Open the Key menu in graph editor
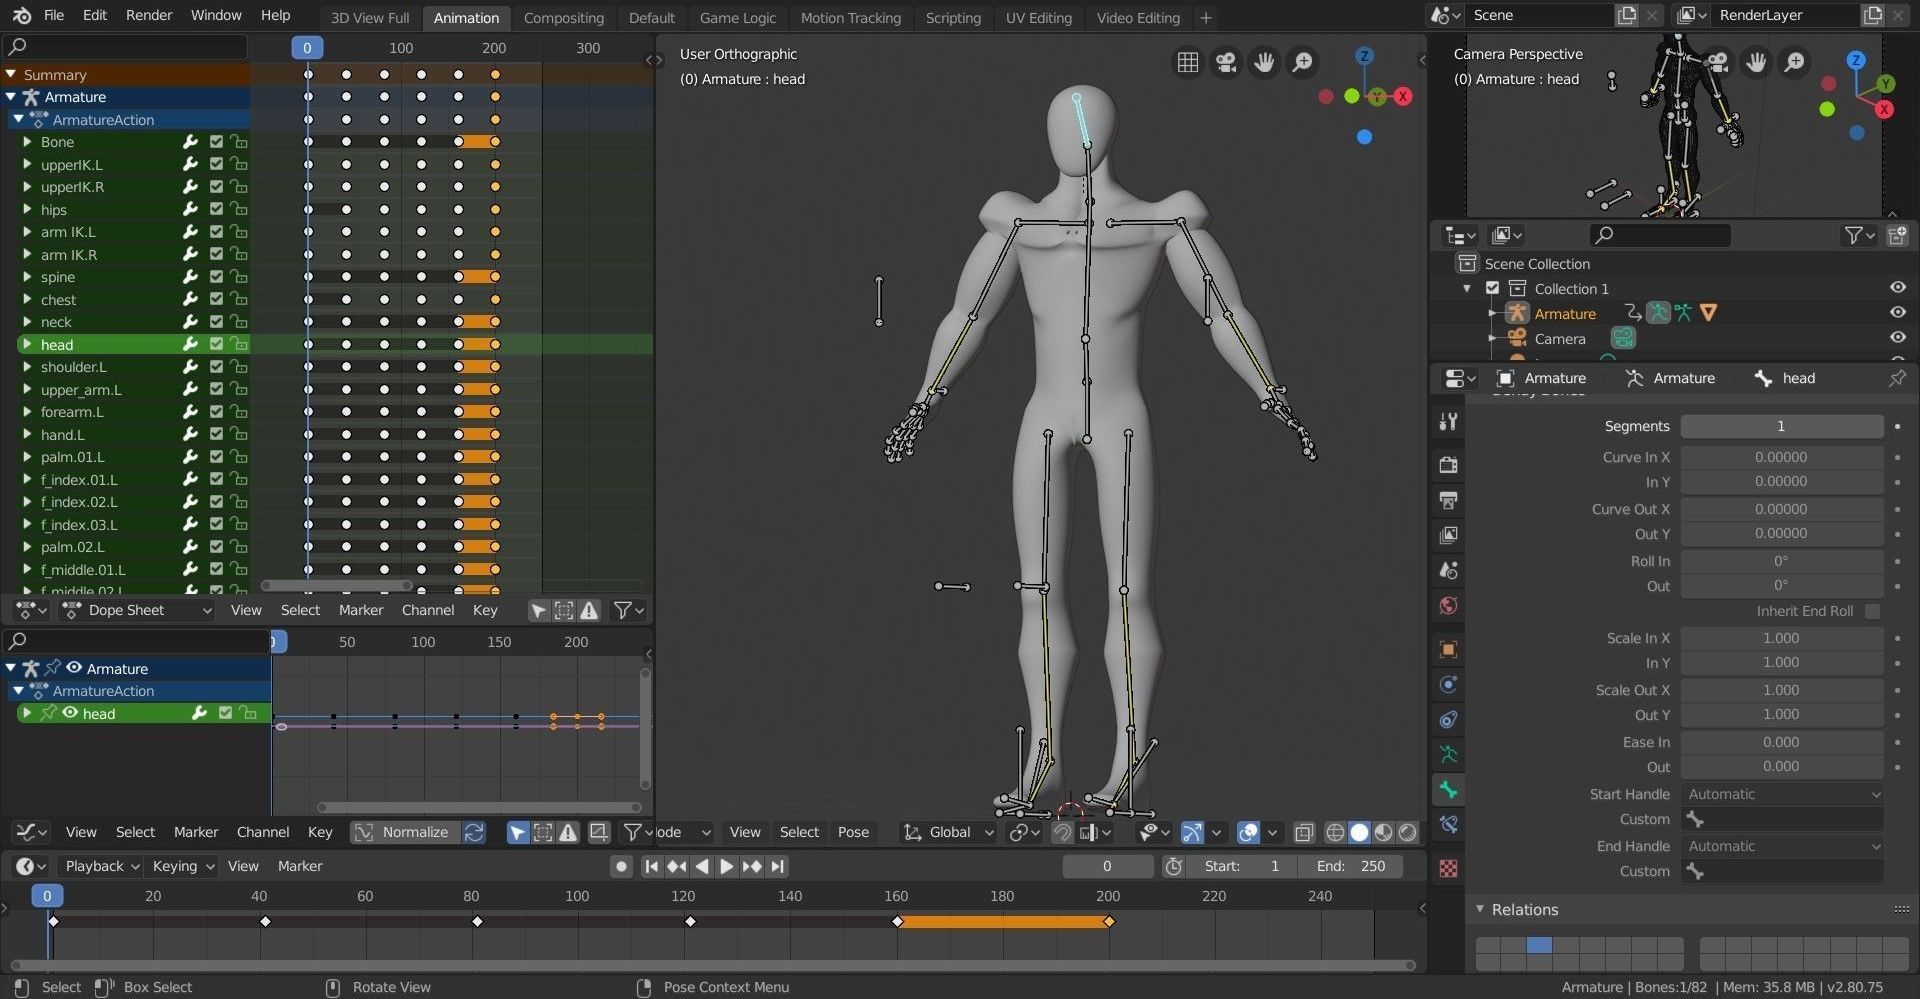 click(320, 832)
